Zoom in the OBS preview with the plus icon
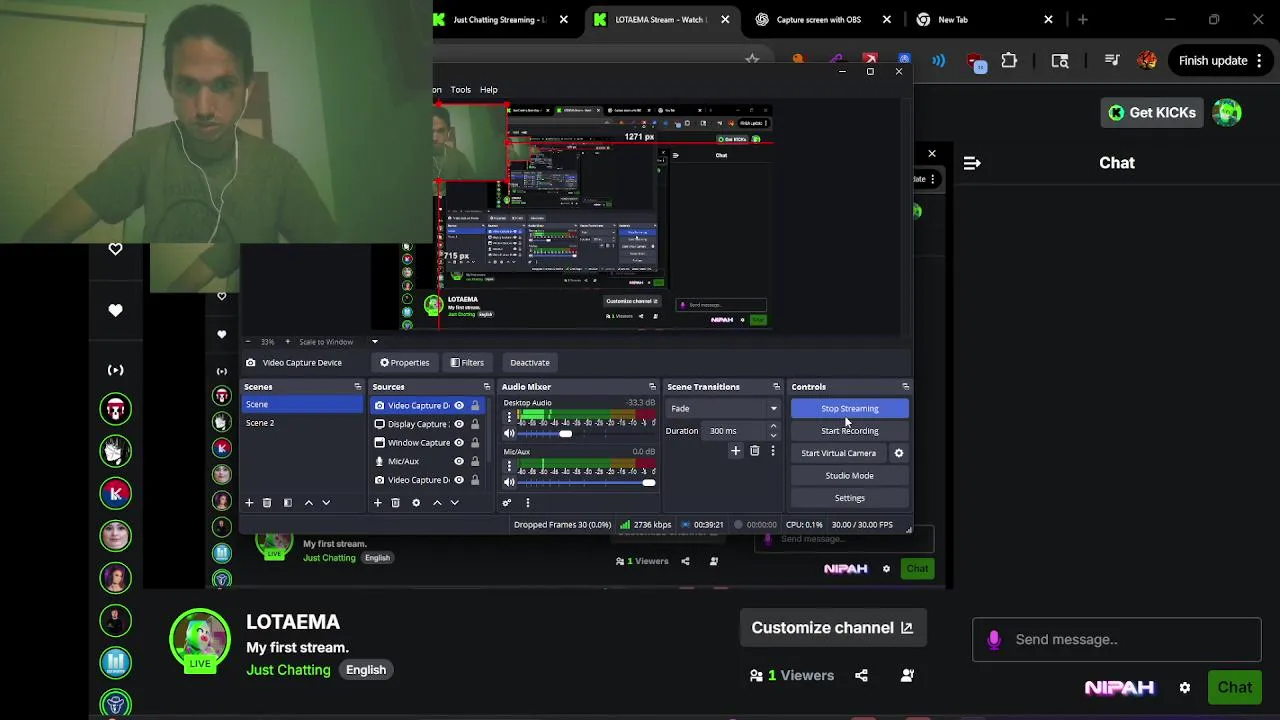This screenshot has width=1280, height=720. (x=287, y=342)
